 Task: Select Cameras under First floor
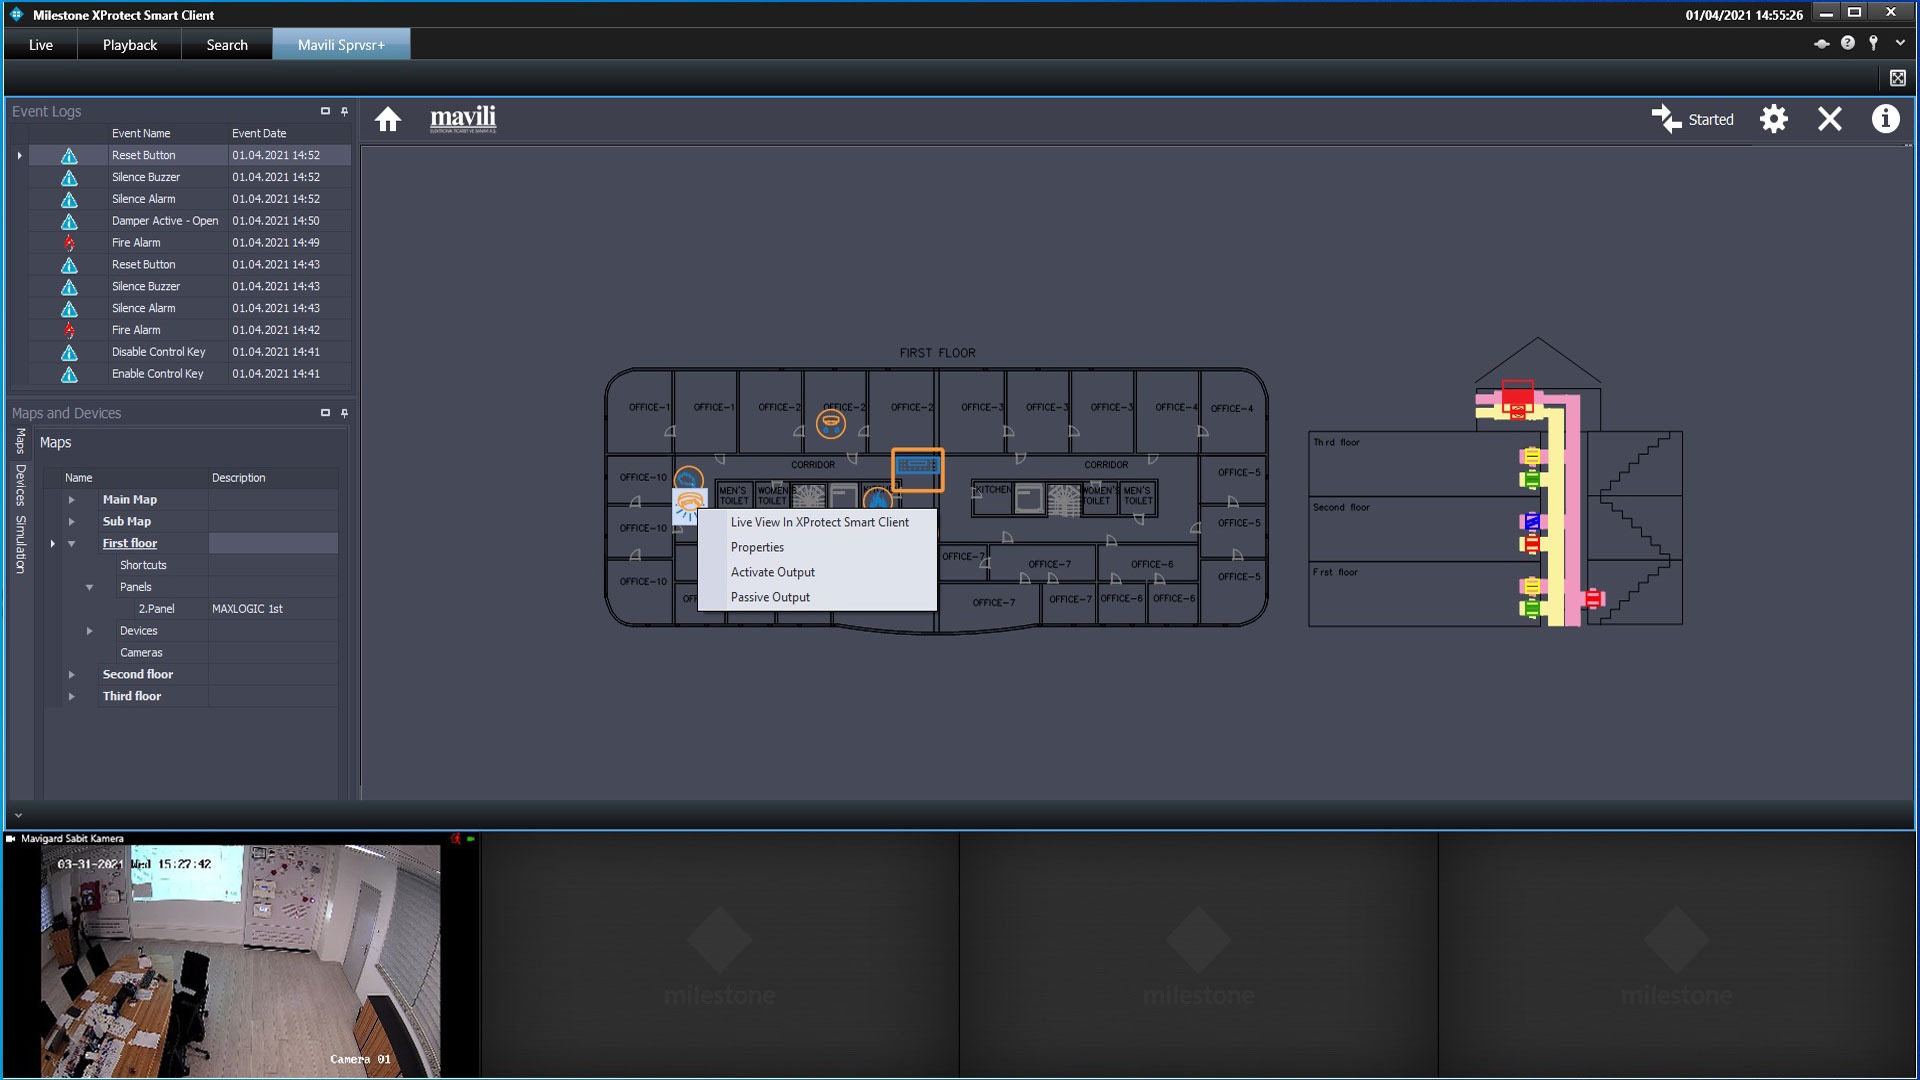[141, 653]
